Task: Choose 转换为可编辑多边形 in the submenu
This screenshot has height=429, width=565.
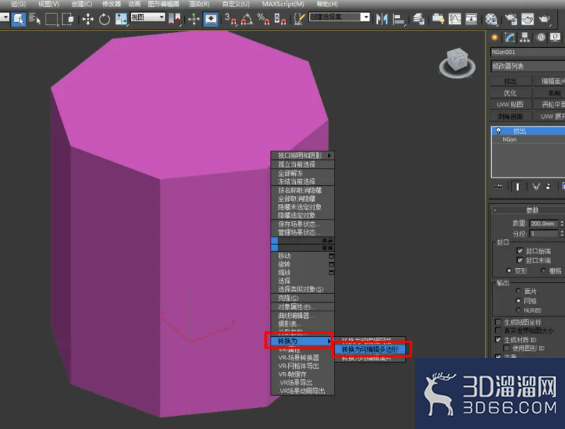Action: click(x=370, y=349)
